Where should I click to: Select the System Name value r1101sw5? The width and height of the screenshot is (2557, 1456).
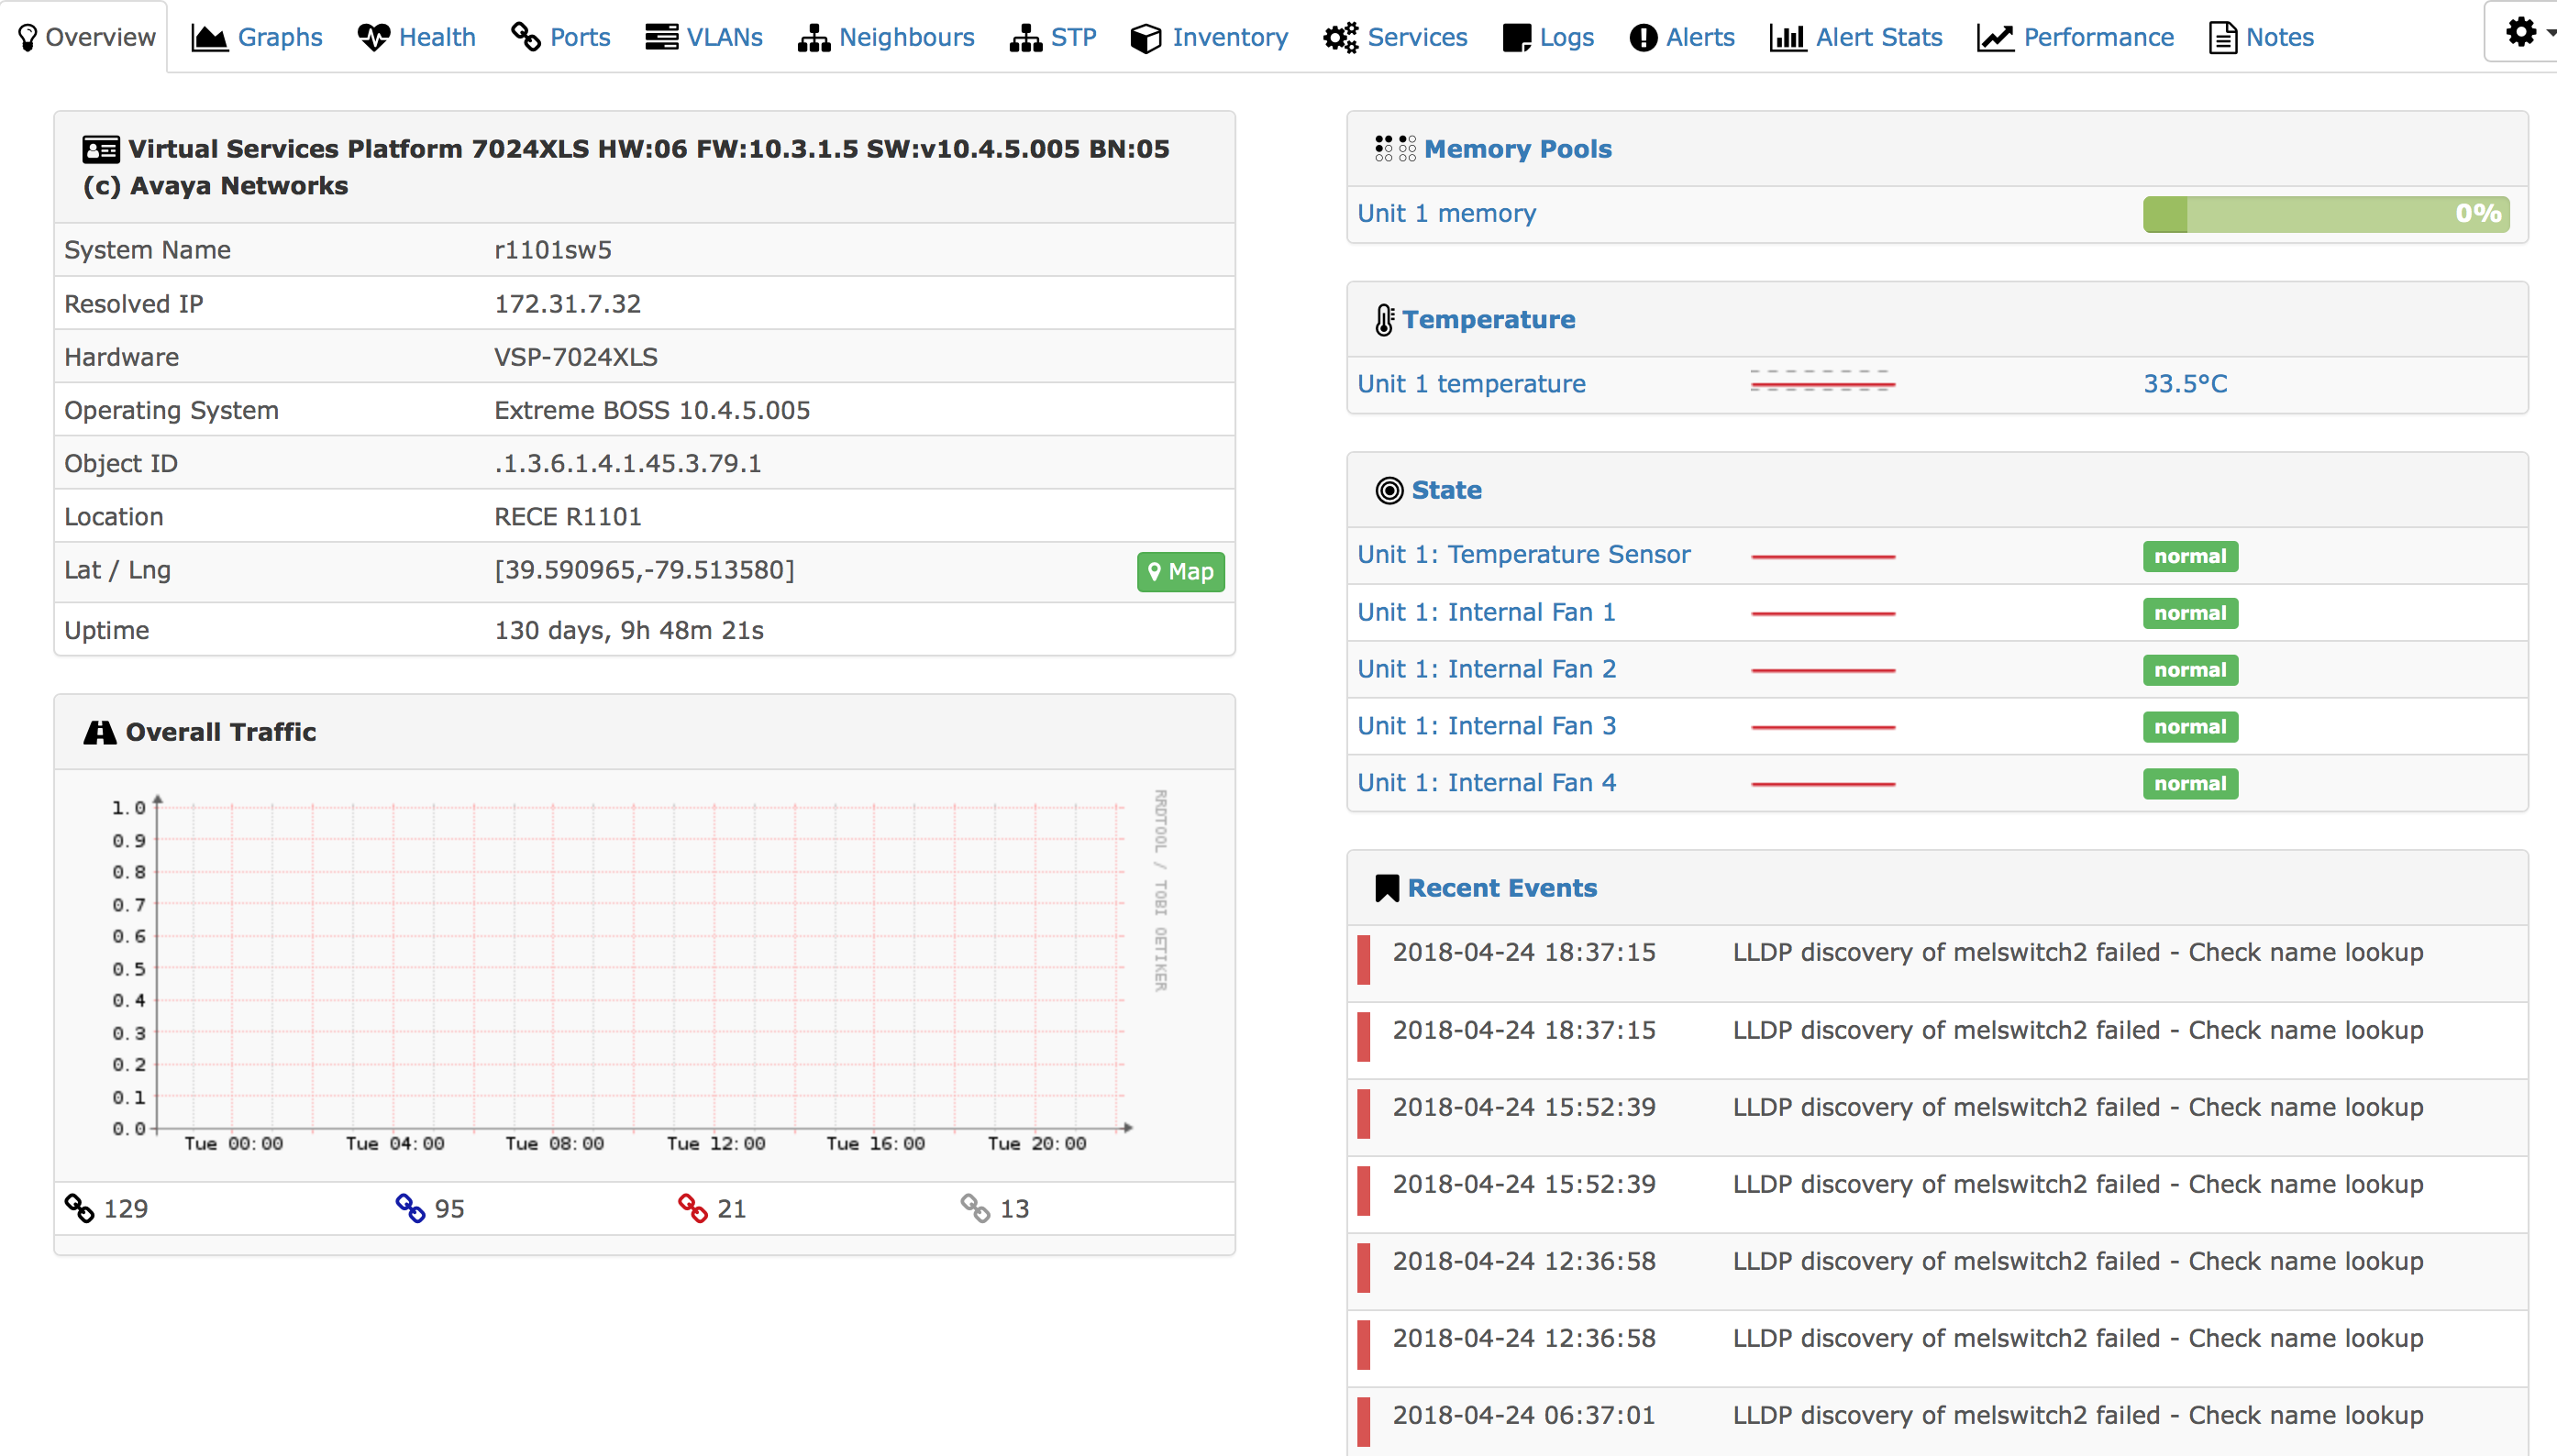click(x=552, y=250)
